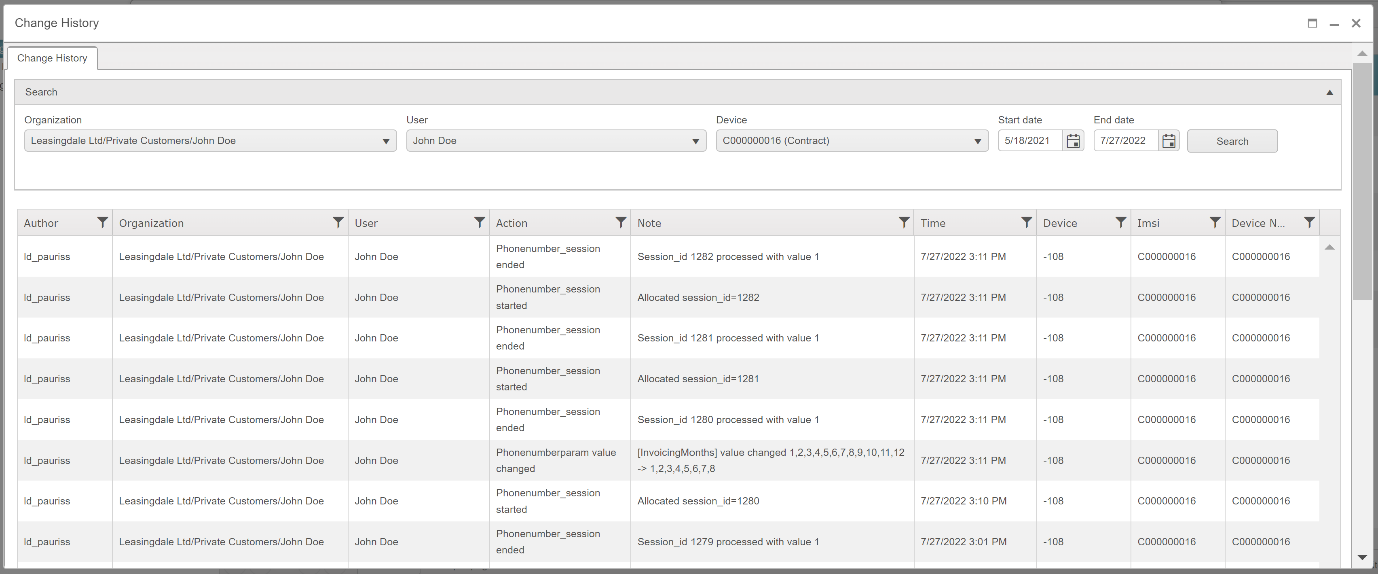This screenshot has width=1378, height=574.
Task: Open Start date calendar picker
Action: click(1073, 141)
